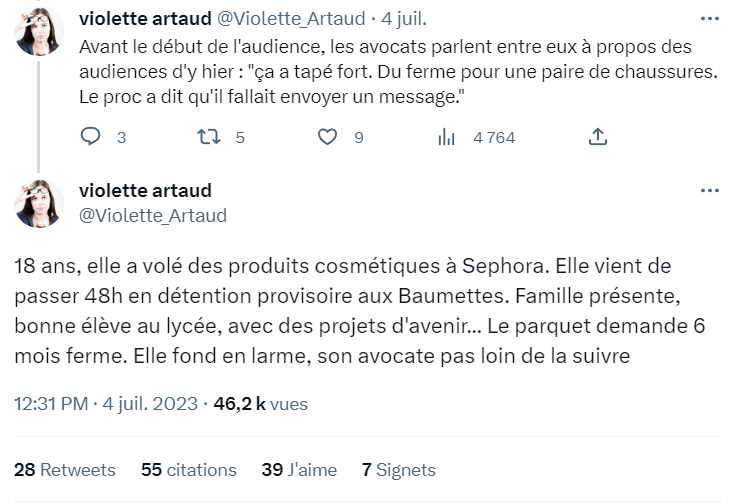This screenshot has height=503, width=734.
Task: Open the 4 juil. date link of the first tweet
Action: pyautogui.click(x=404, y=19)
